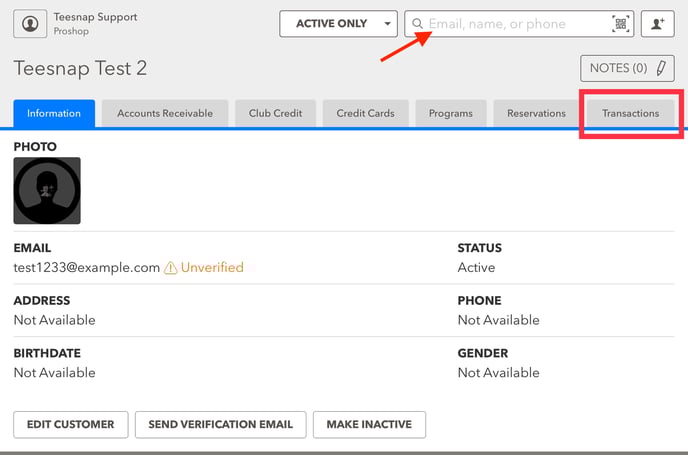Open the Transactions tab
The image size is (688, 455).
[630, 113]
